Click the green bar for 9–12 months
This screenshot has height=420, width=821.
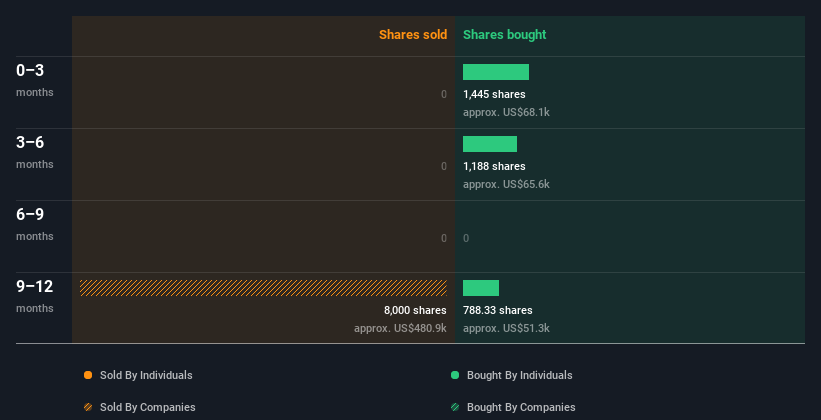(x=481, y=288)
